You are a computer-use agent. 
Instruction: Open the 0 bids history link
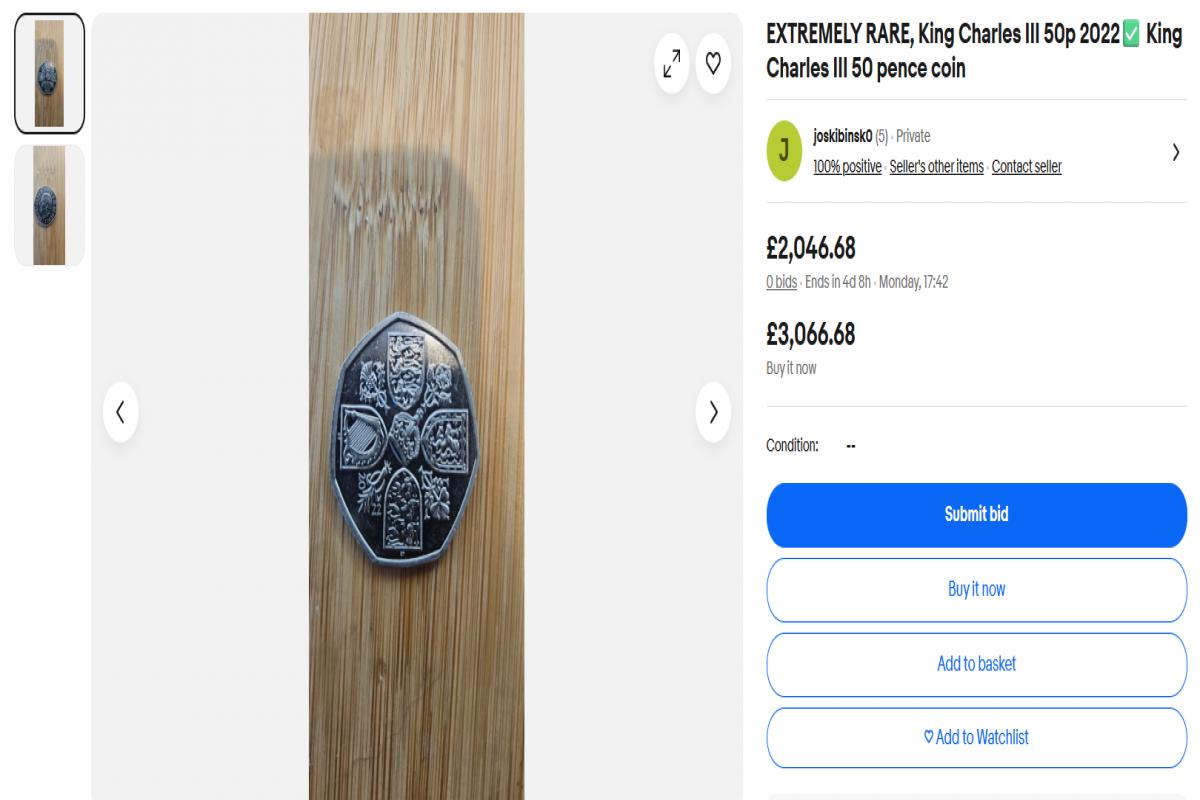coord(781,282)
